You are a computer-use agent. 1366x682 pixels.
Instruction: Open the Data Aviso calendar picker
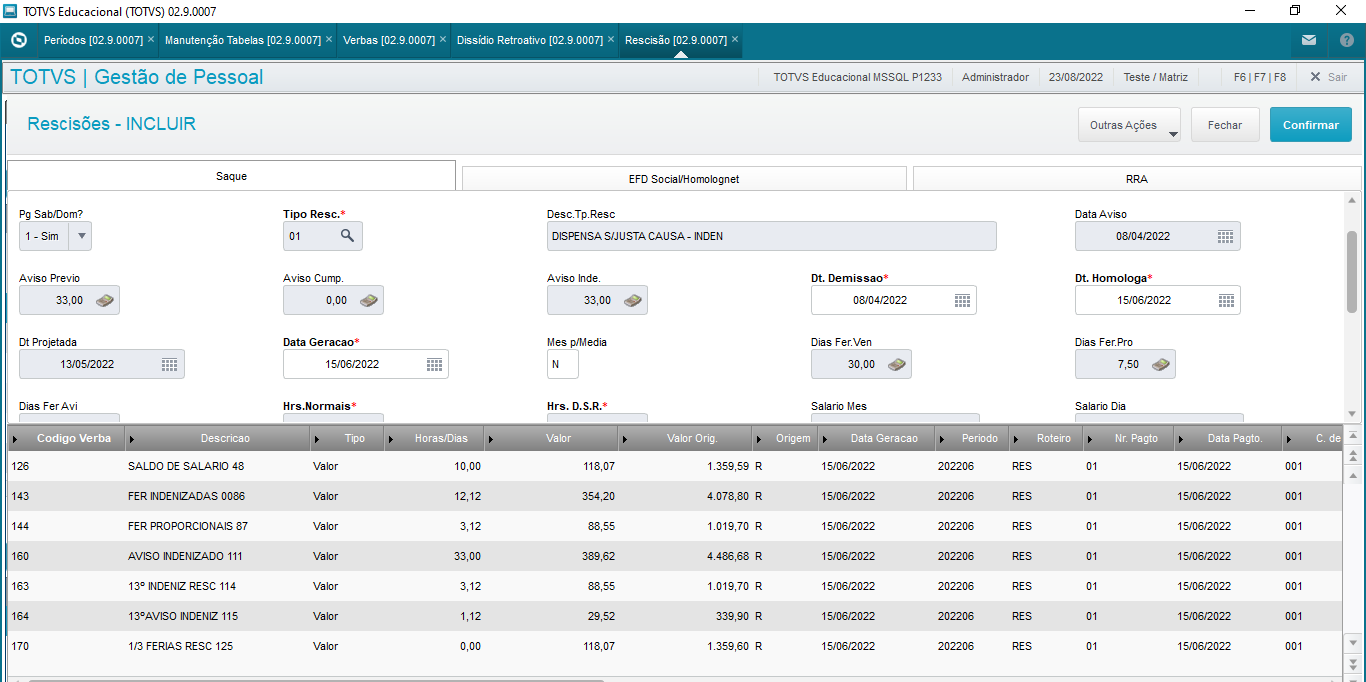coord(1225,236)
